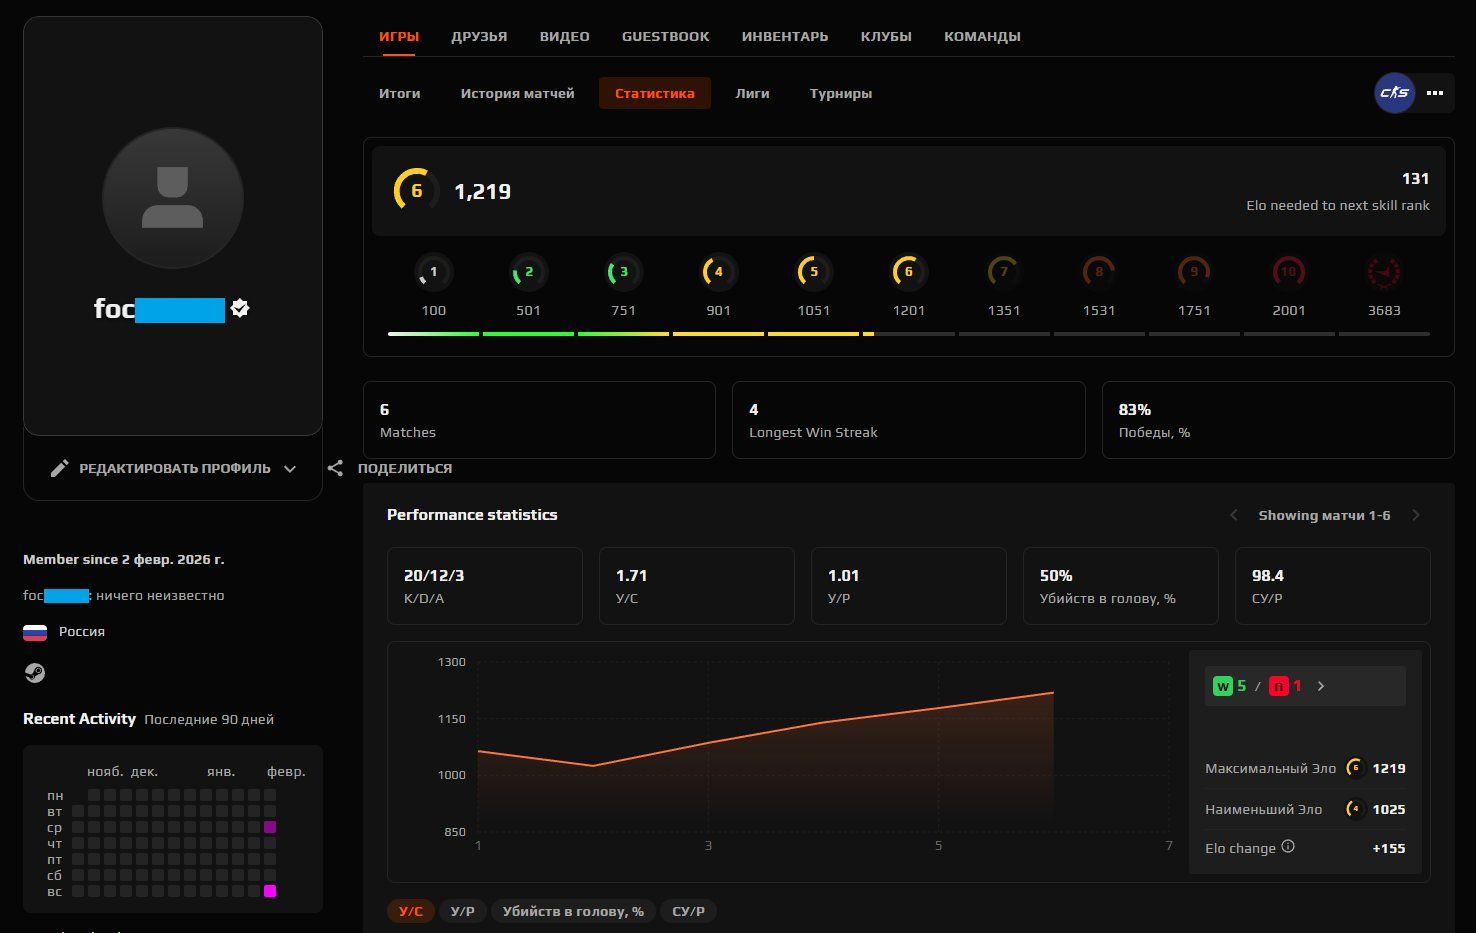Expand the win/loss results chevron

tap(1321, 686)
